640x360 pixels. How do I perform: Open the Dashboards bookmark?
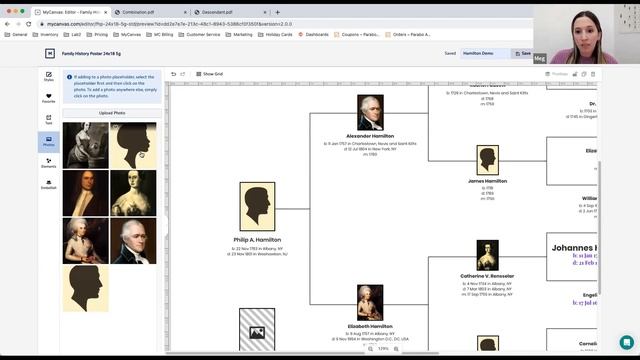click(313, 35)
